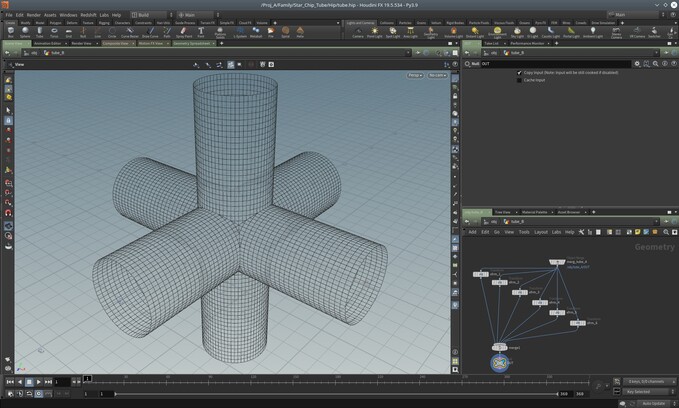Open the Key Selected dropdown

point(649,392)
